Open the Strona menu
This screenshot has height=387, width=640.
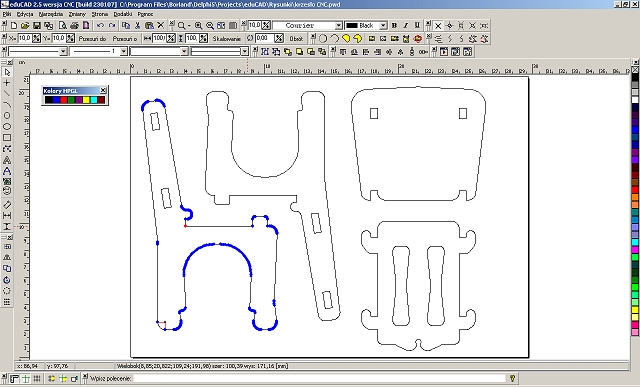click(x=100, y=14)
